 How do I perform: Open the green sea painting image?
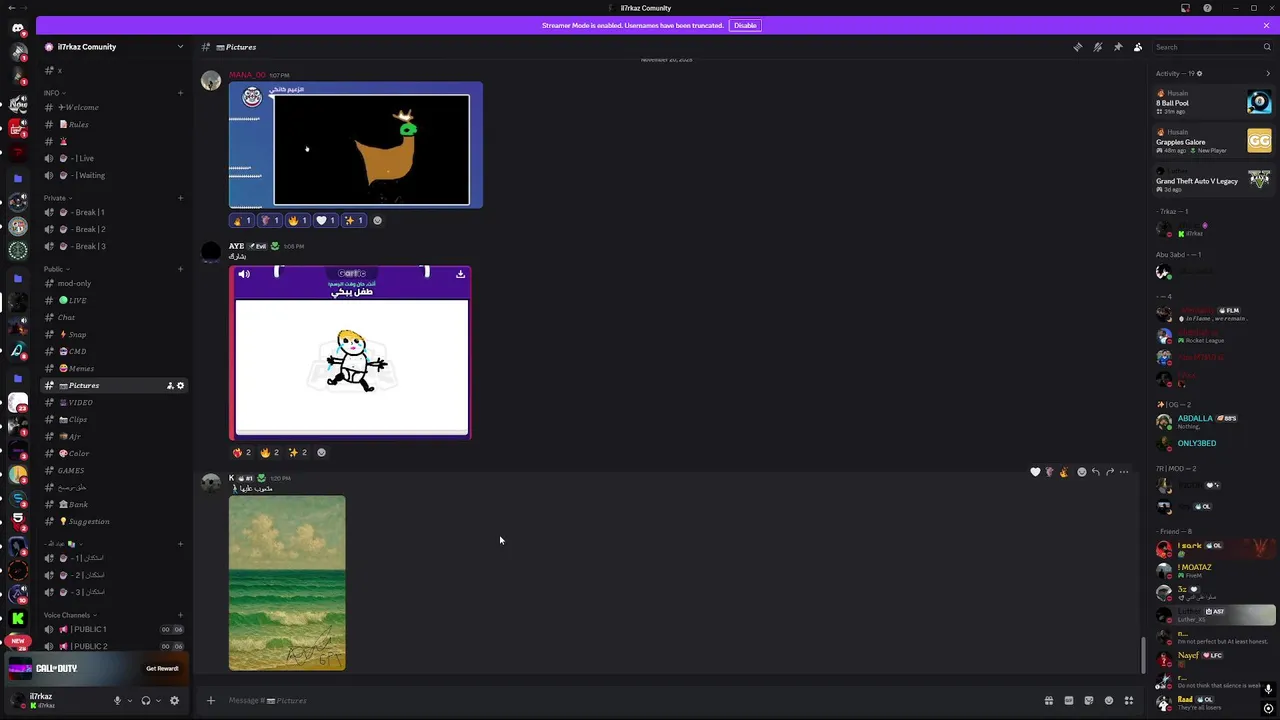pos(287,583)
